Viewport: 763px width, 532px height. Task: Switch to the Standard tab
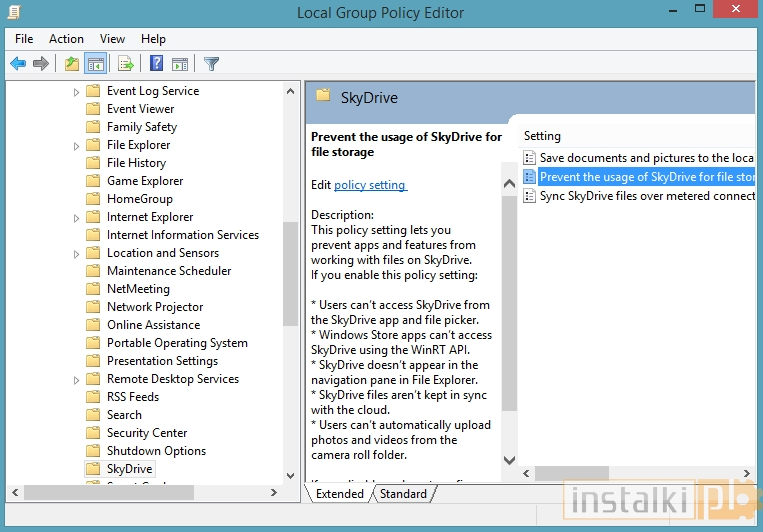[x=403, y=494]
